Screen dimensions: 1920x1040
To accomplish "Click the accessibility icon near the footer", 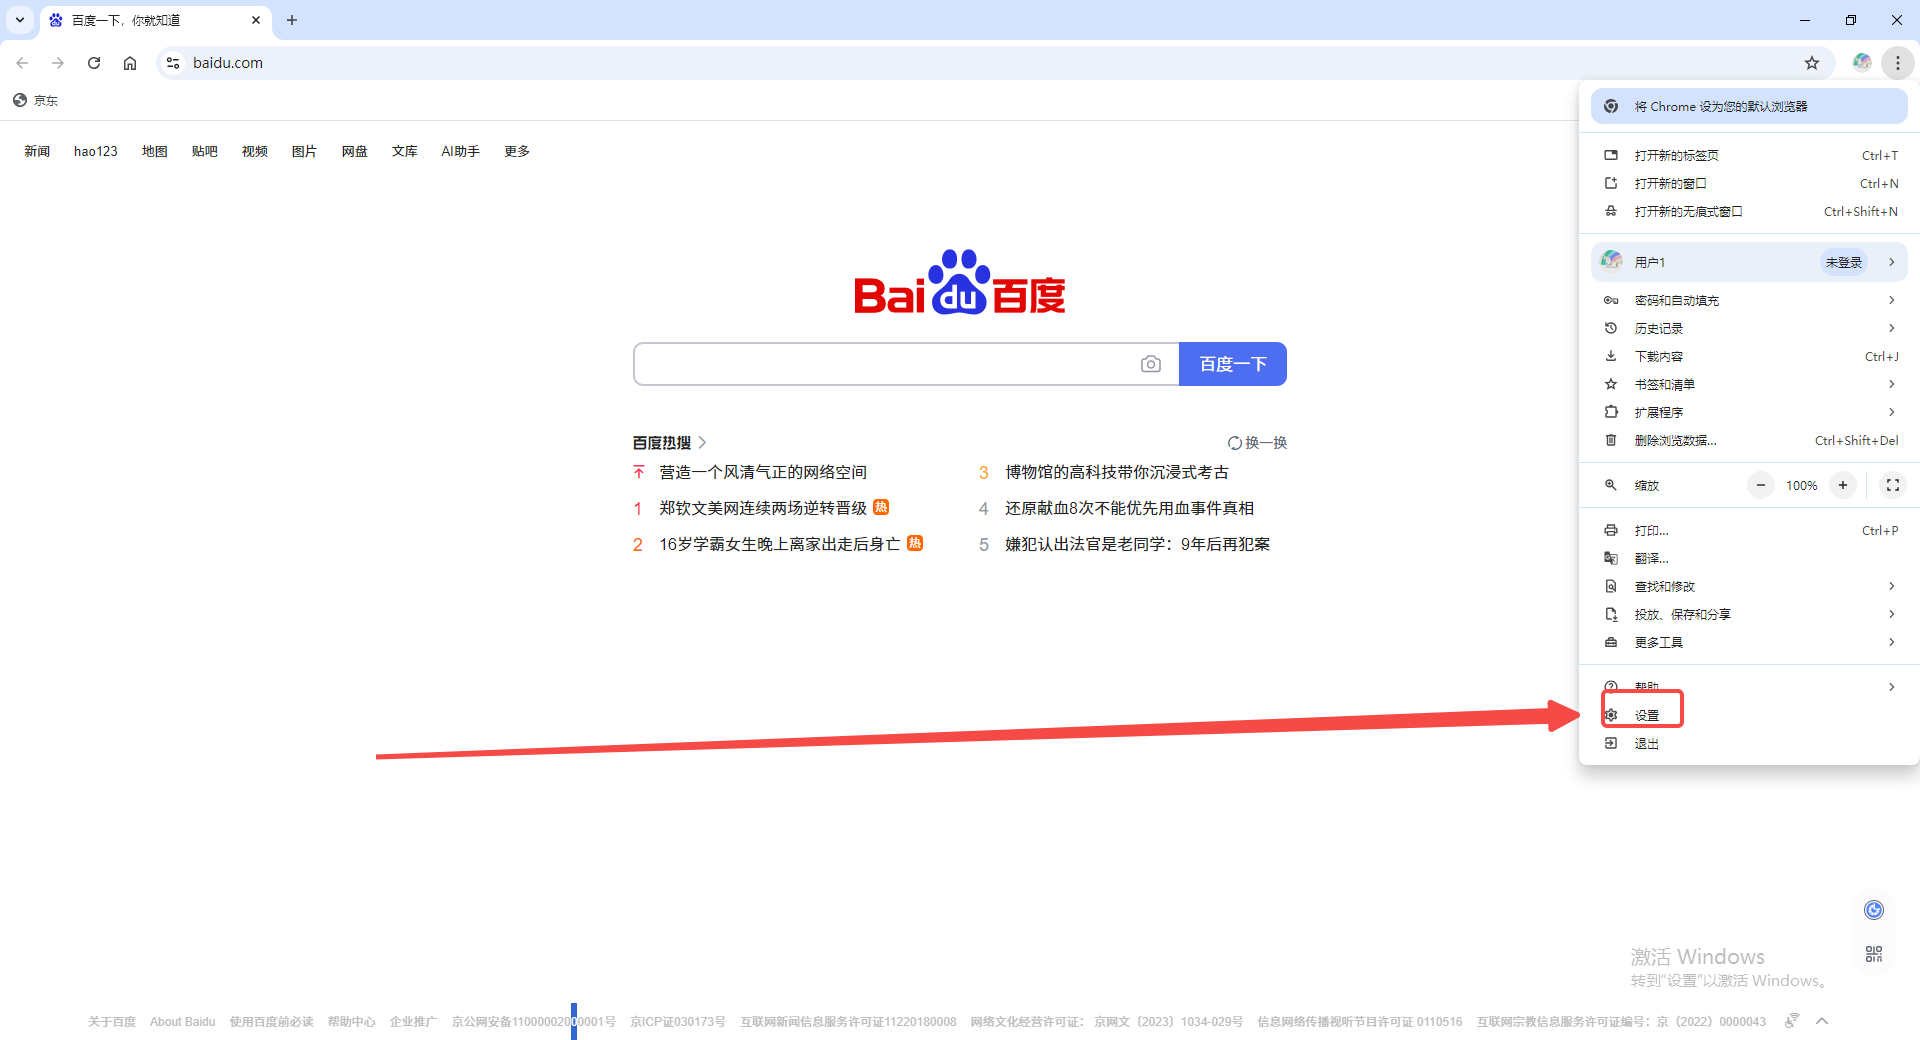I will click(1790, 1021).
